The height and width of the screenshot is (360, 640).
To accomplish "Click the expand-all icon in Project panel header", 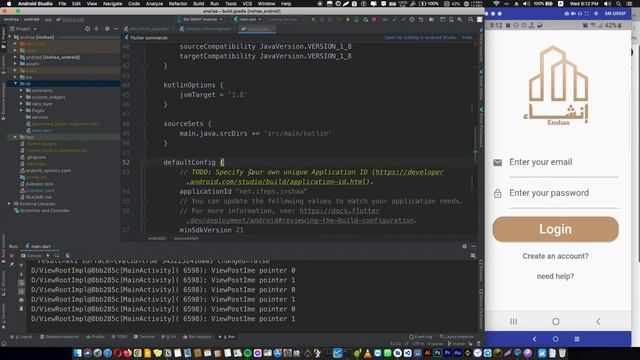I will [96, 29].
